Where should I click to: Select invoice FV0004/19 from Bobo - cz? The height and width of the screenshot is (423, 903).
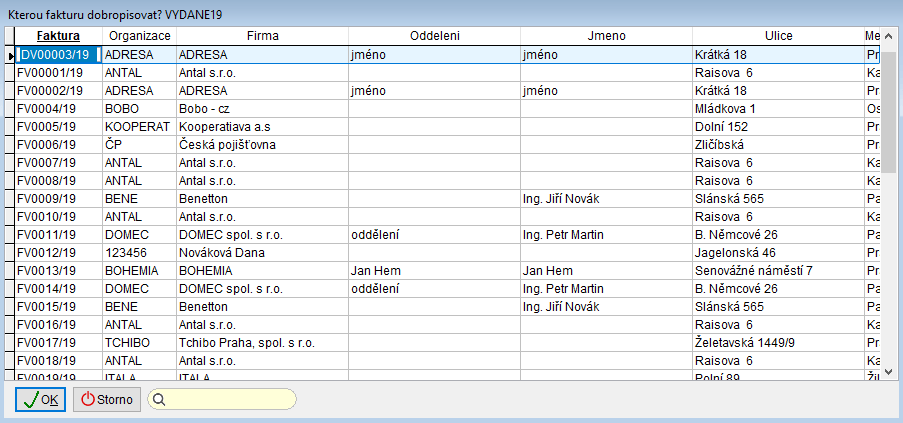click(58, 108)
